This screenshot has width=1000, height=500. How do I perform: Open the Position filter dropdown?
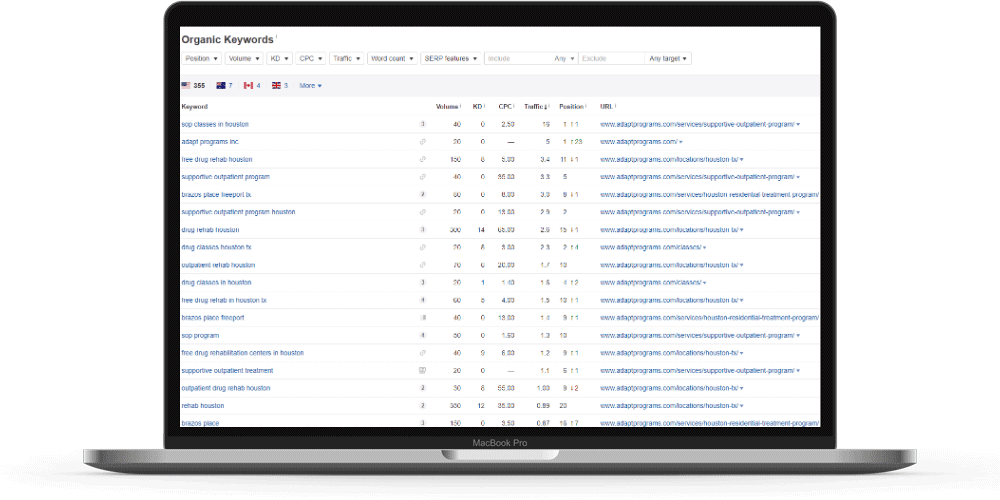[202, 59]
